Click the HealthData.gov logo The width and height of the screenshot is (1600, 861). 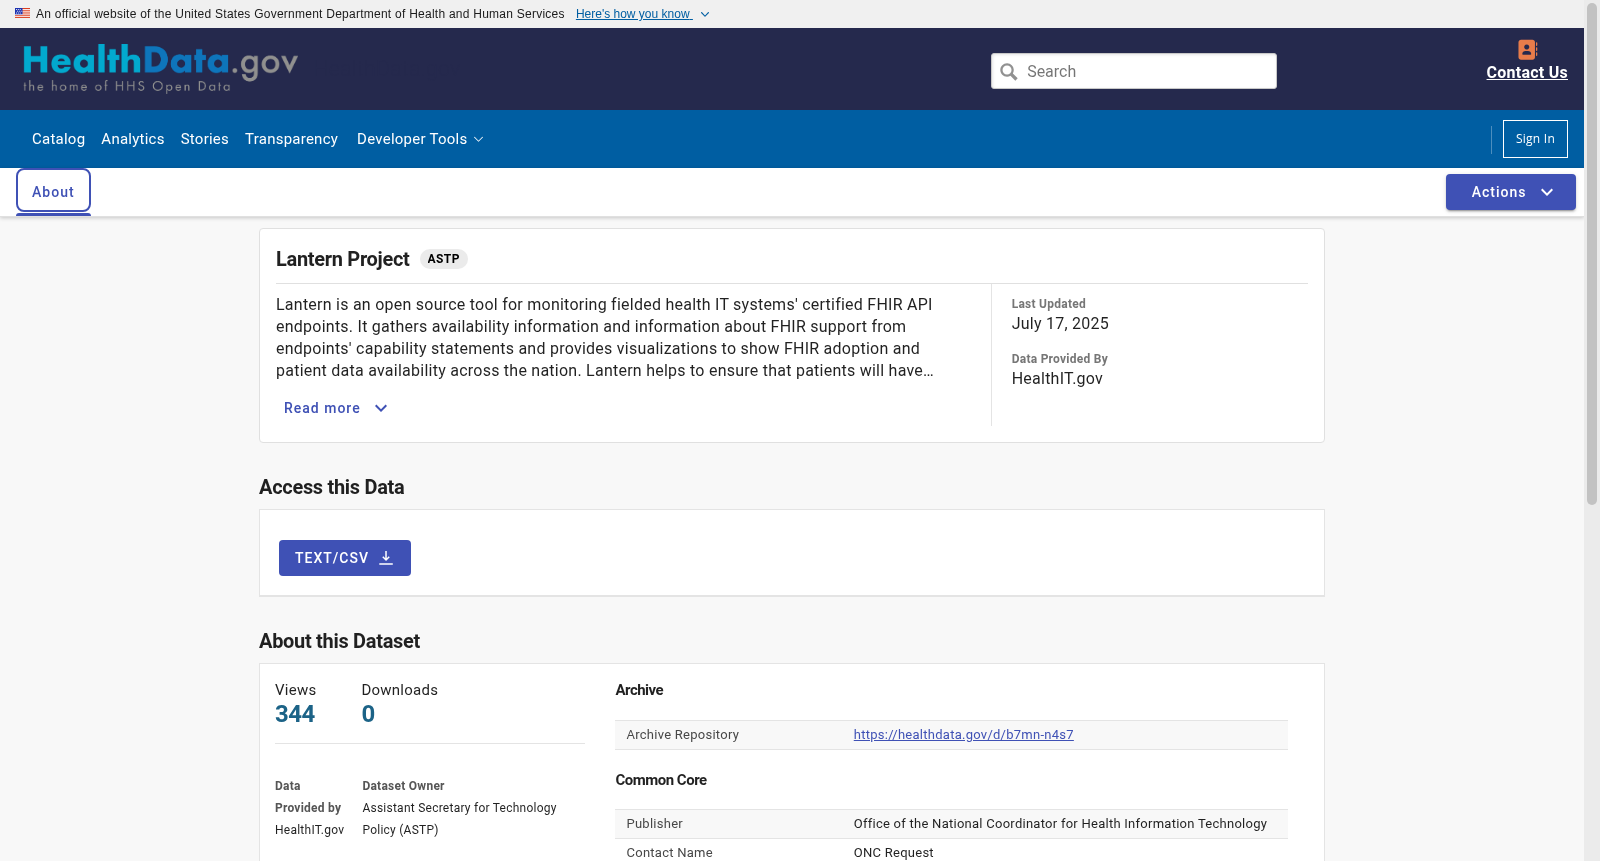pos(160,68)
